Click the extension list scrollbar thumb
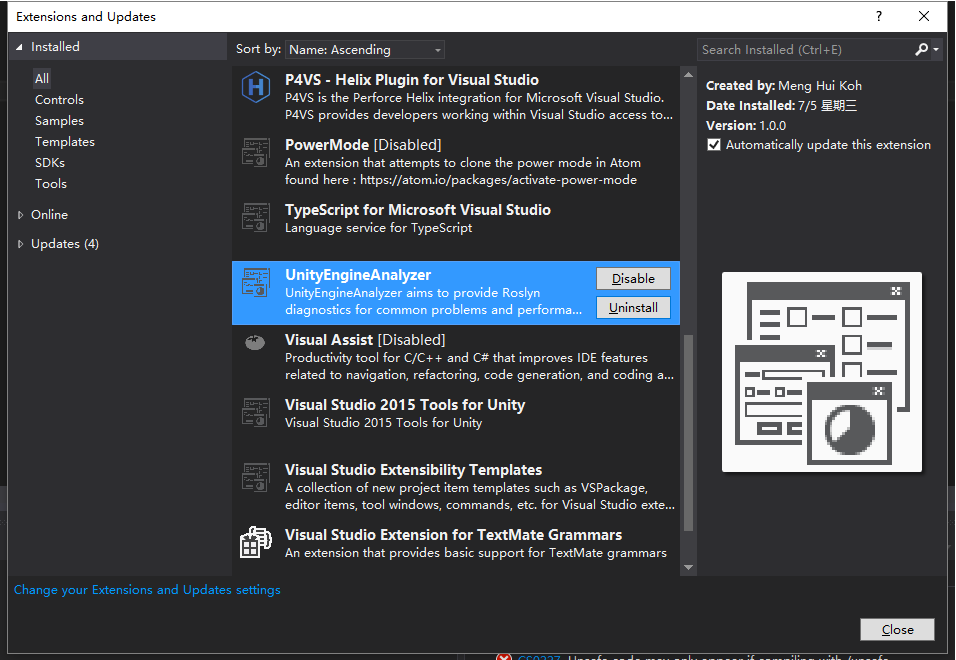 pyautogui.click(x=688, y=433)
